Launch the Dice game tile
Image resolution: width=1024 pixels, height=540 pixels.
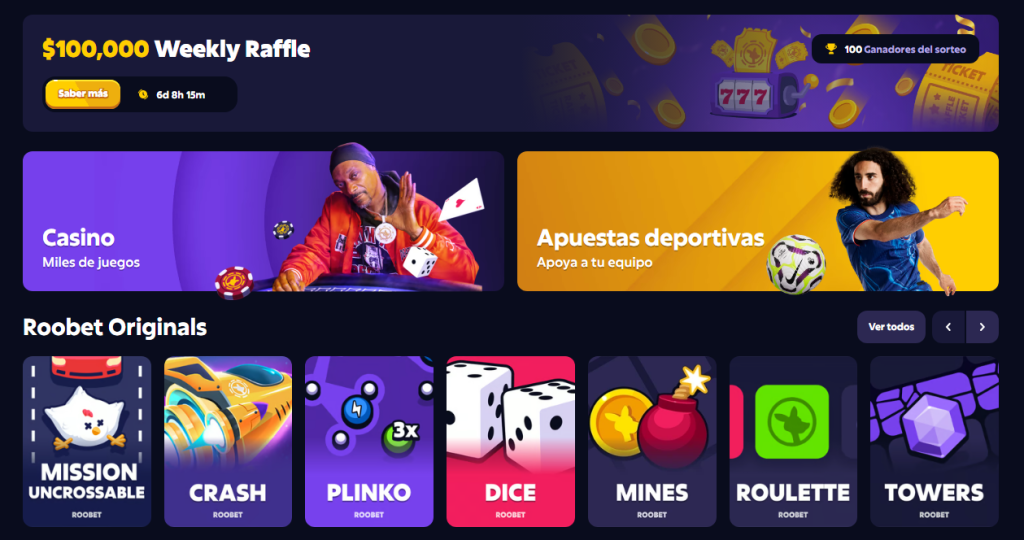point(511,441)
